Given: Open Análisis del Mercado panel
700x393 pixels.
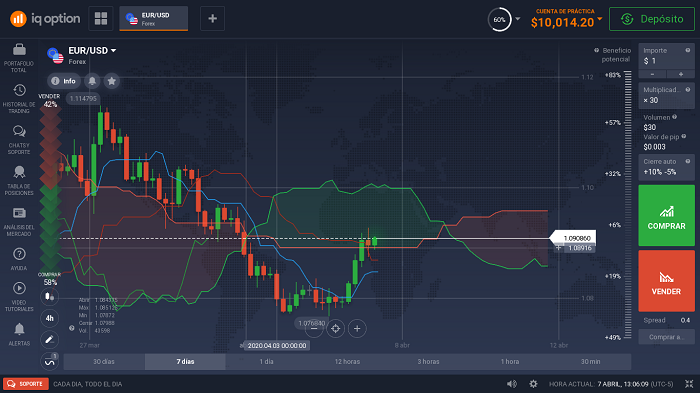Looking at the screenshot, I should tap(19, 222).
